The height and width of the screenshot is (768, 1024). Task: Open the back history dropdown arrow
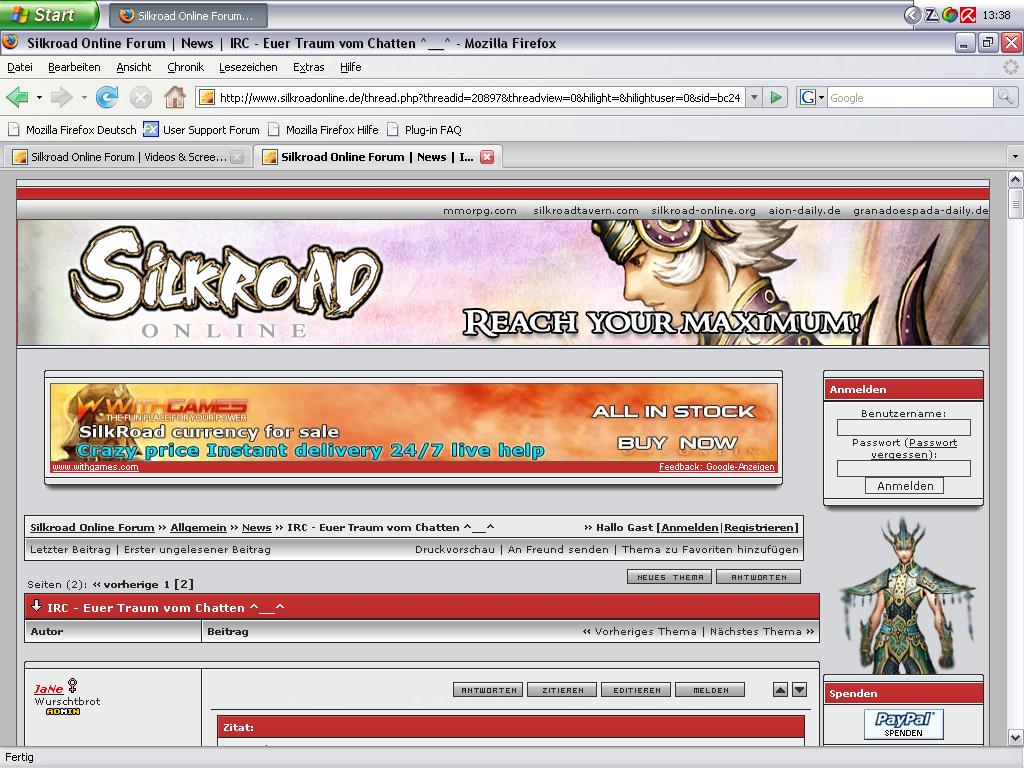point(39,98)
